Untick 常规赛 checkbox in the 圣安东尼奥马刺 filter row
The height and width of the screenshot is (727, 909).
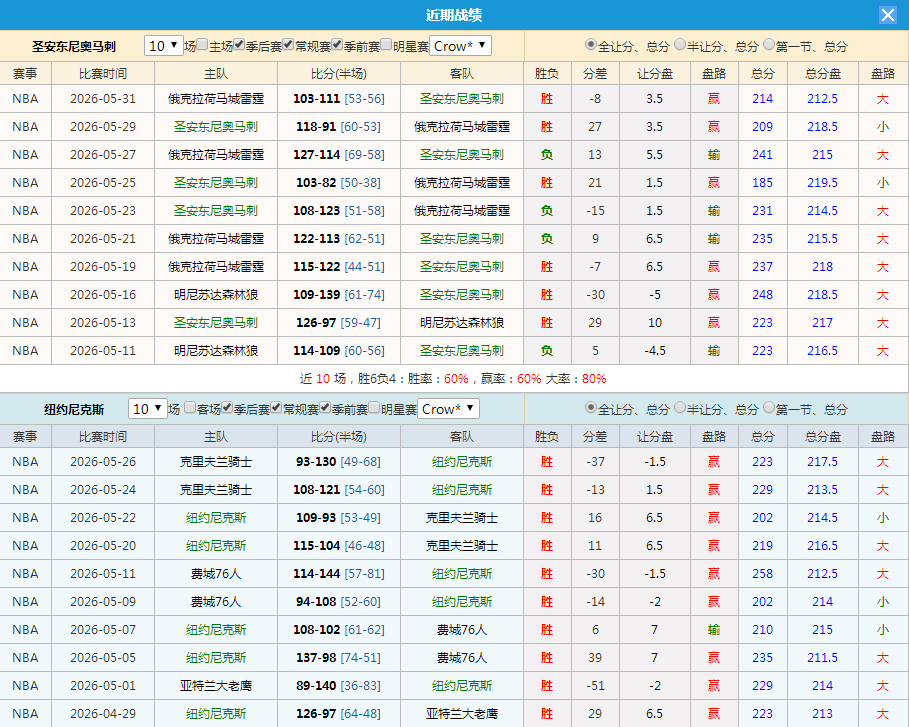tap(288, 45)
